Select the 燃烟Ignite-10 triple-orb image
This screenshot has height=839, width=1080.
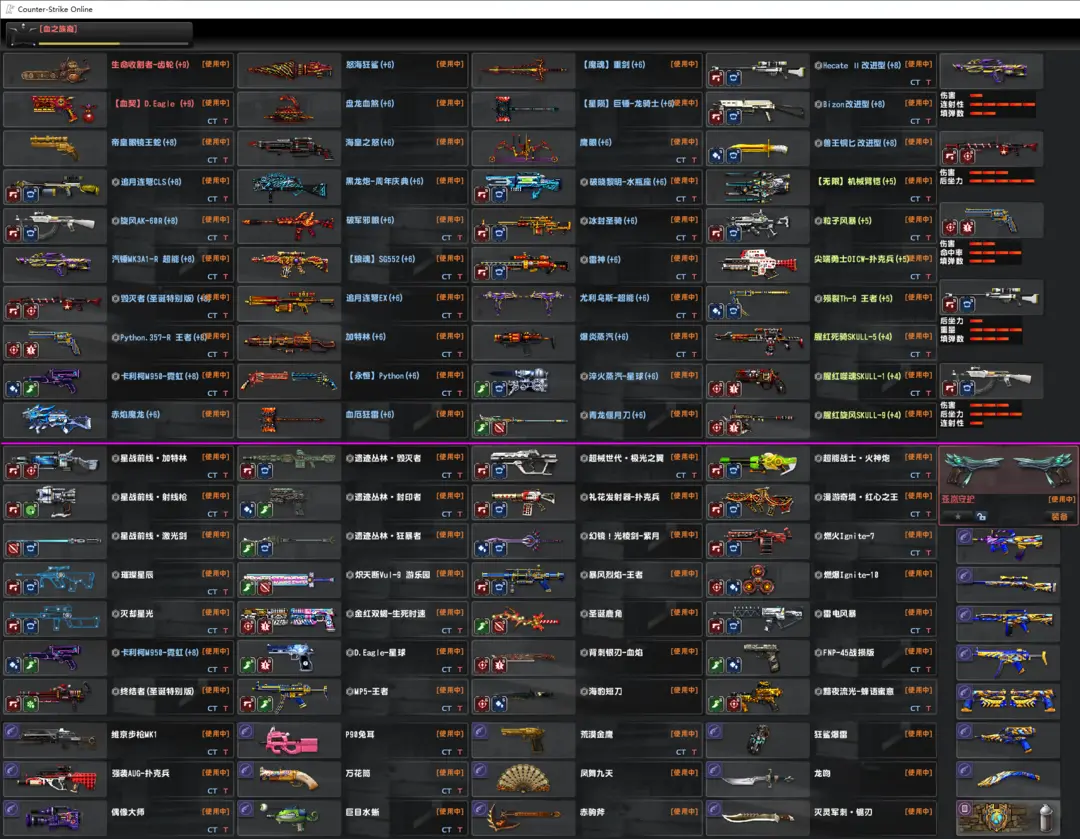(758, 580)
